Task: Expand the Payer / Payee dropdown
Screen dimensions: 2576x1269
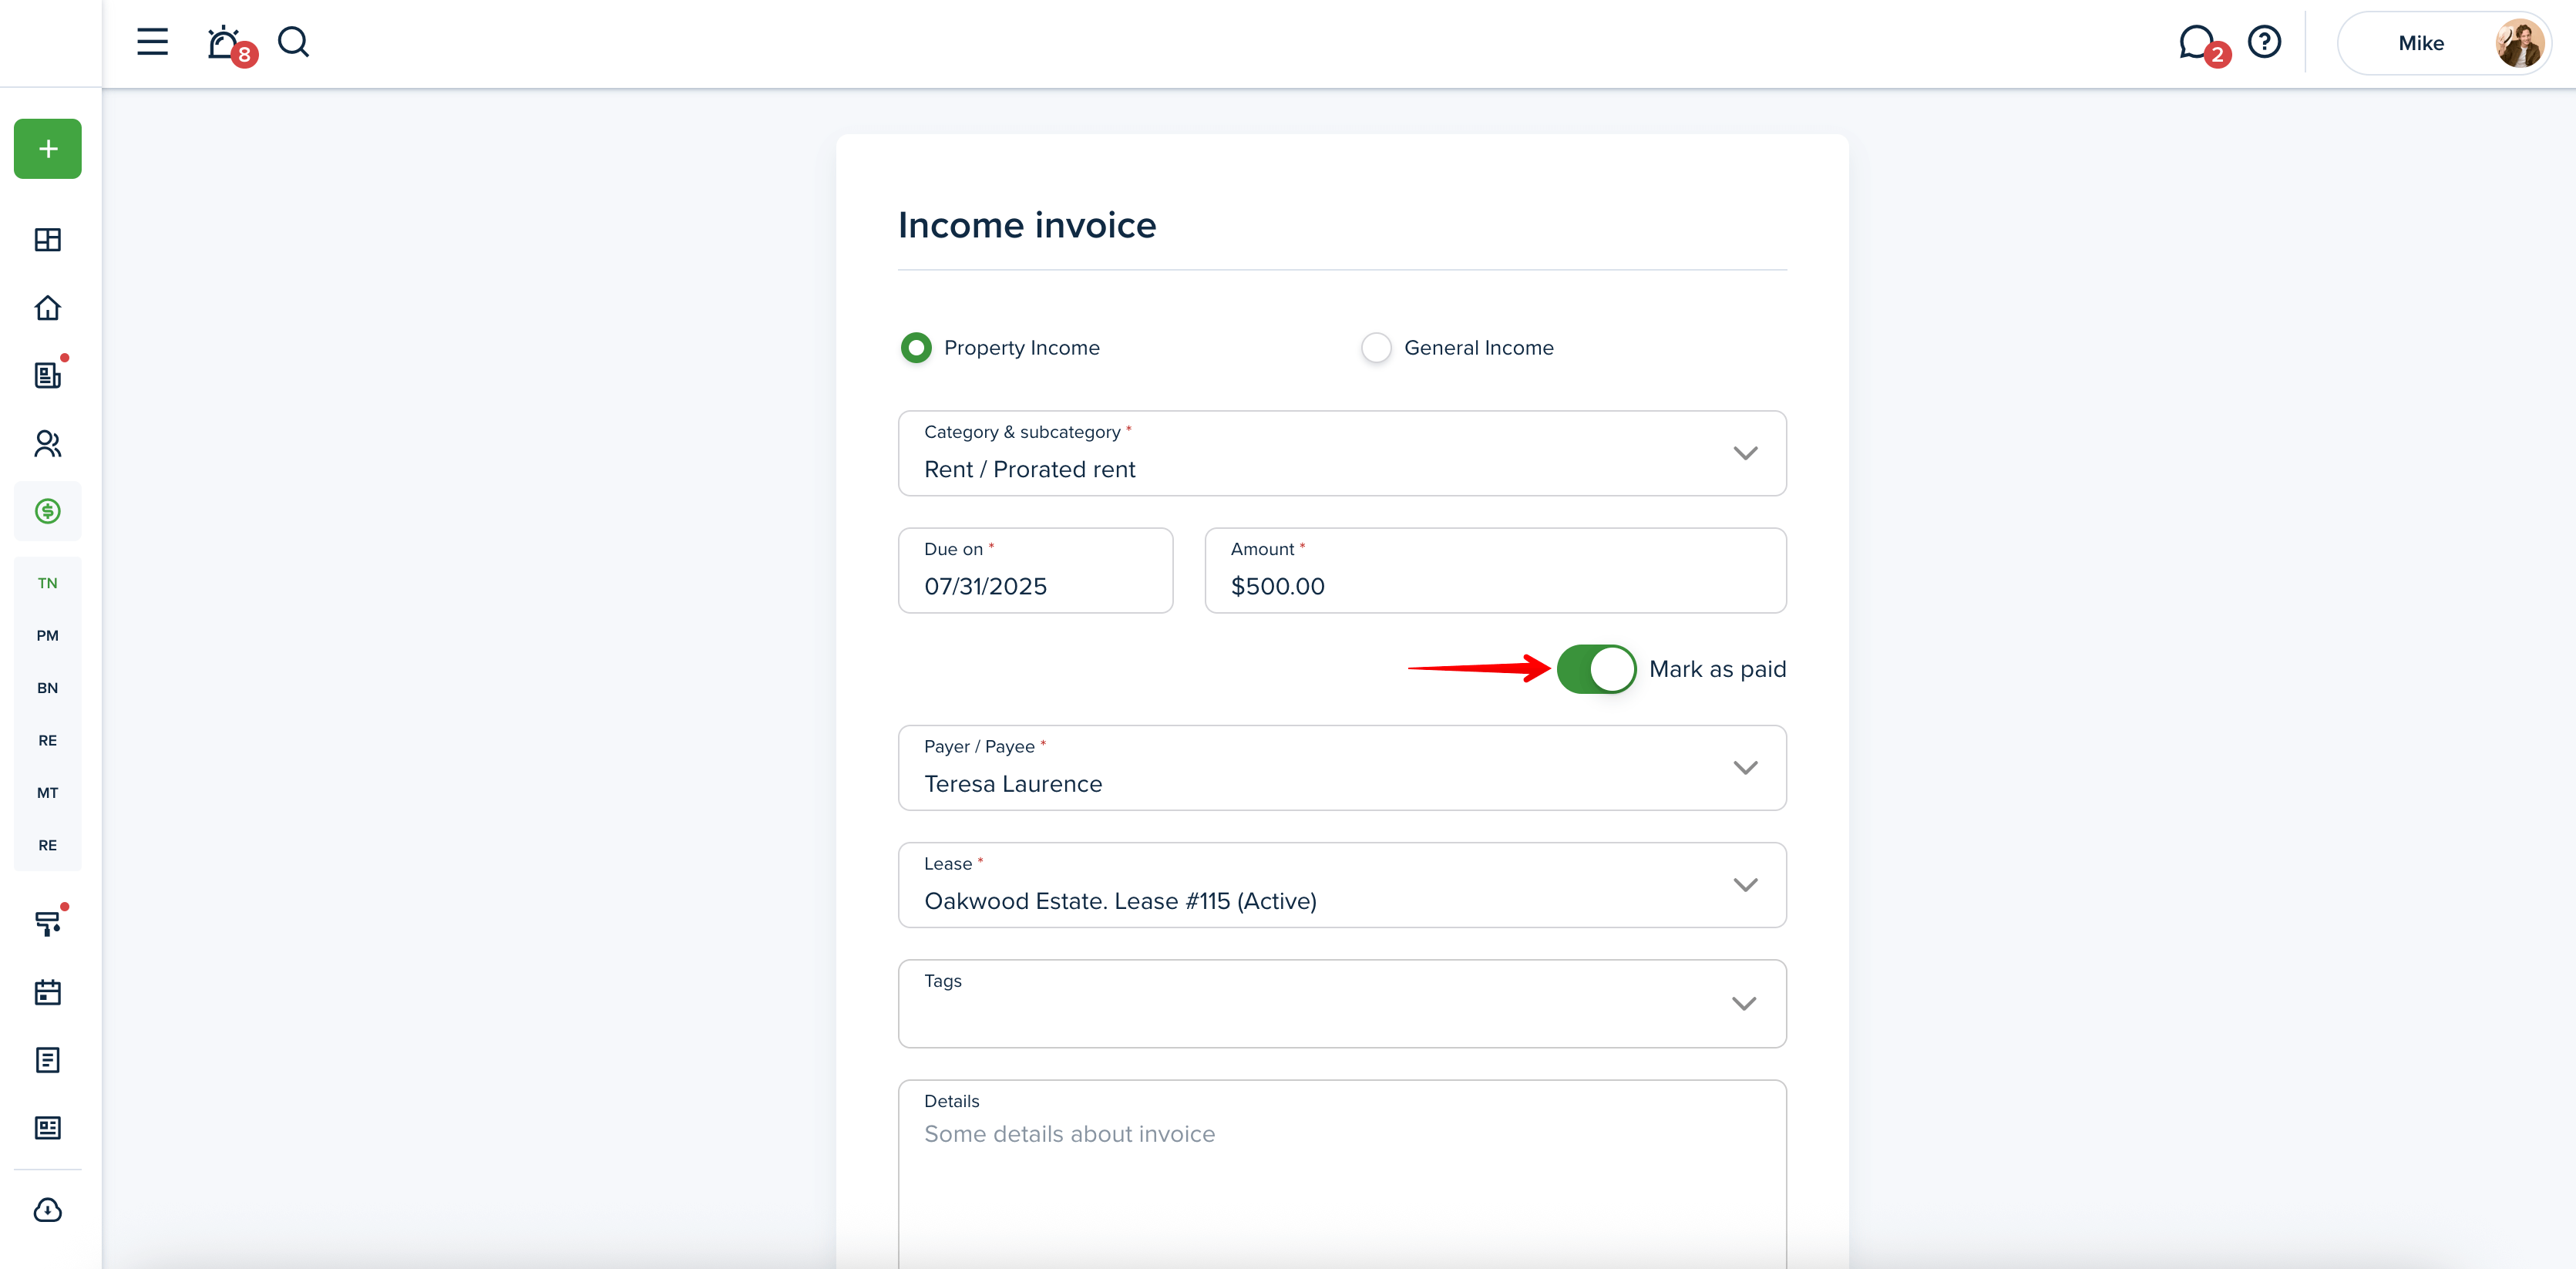Action: [1342, 768]
